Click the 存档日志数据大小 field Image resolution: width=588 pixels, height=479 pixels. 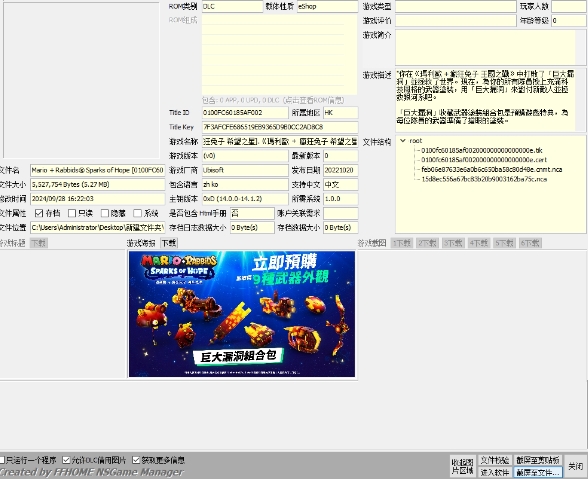(252, 227)
